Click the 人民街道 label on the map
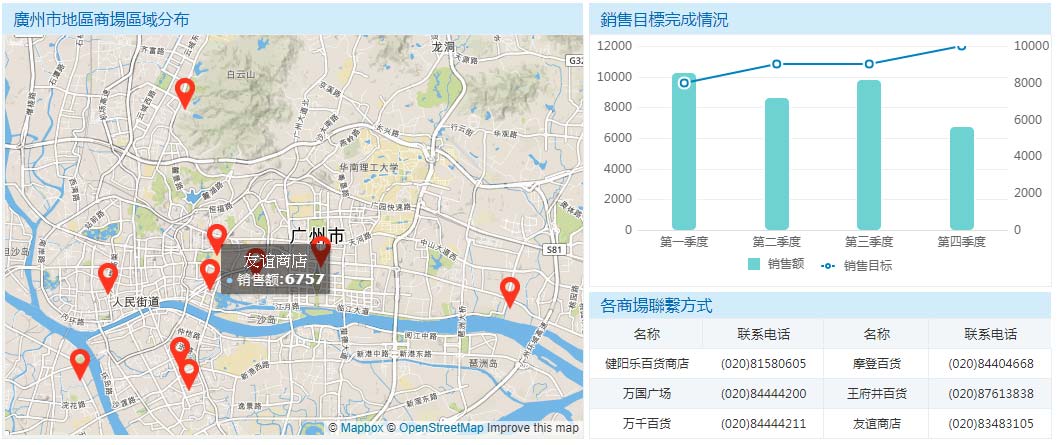Screen dimensions: 1057x445 click(x=136, y=302)
